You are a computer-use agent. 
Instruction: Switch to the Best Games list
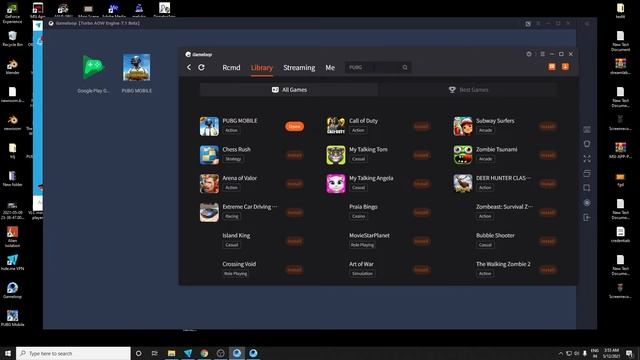468,90
